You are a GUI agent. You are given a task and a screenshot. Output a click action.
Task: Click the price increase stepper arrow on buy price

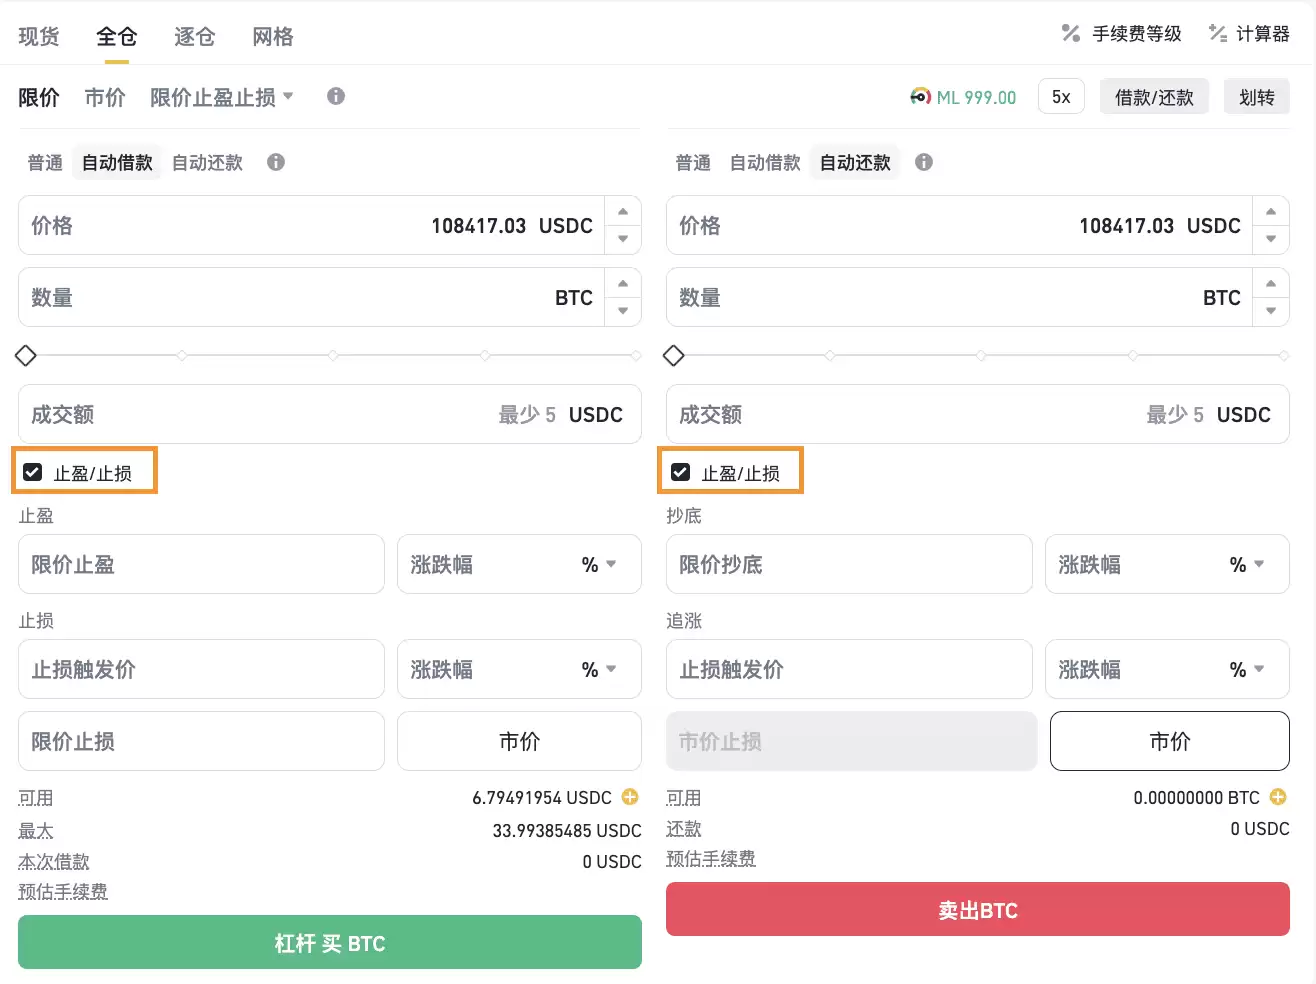pos(622,212)
